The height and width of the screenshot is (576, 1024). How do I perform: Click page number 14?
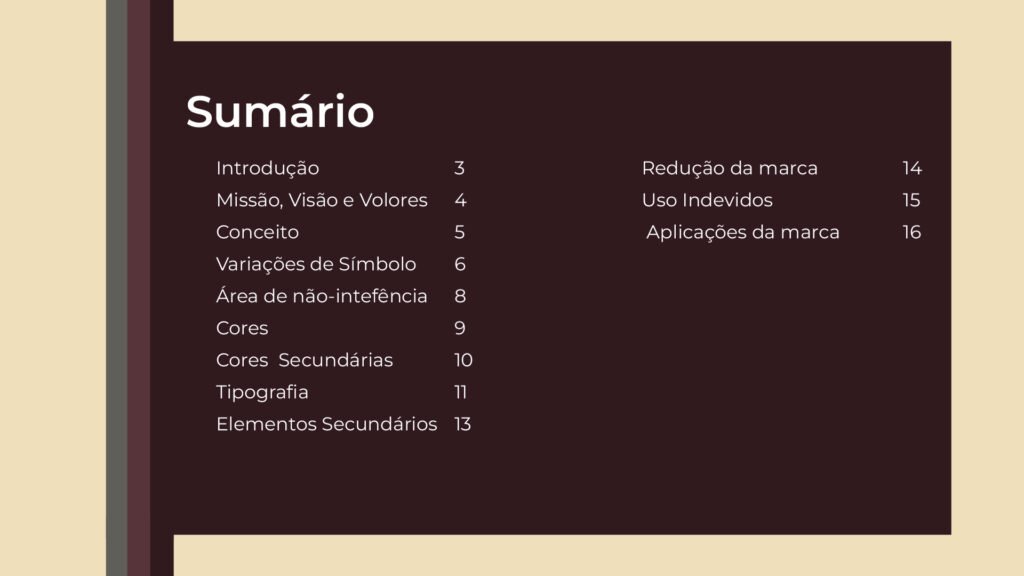point(912,168)
